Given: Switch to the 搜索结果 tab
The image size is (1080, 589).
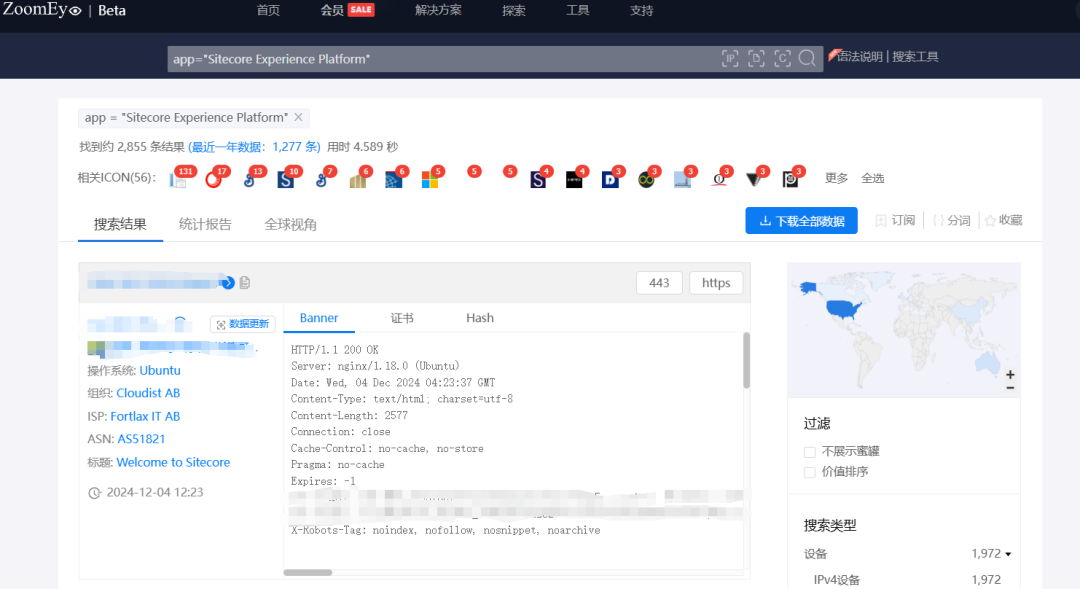Looking at the screenshot, I should 120,224.
